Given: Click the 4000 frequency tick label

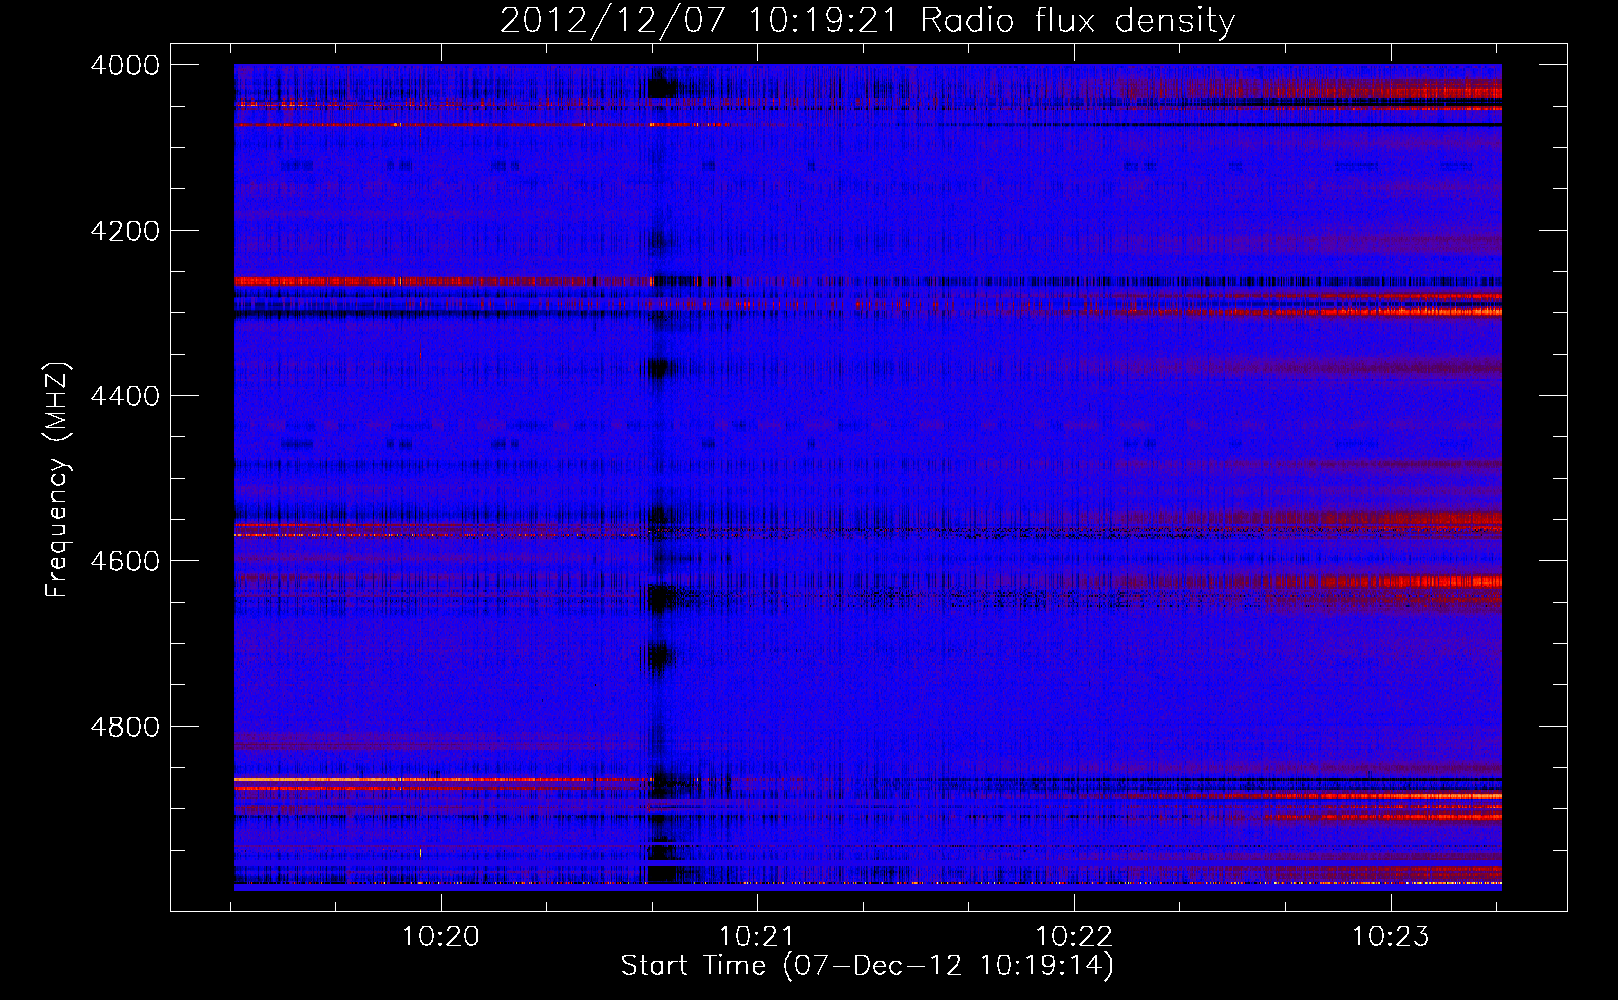Looking at the screenshot, I should click(125, 65).
